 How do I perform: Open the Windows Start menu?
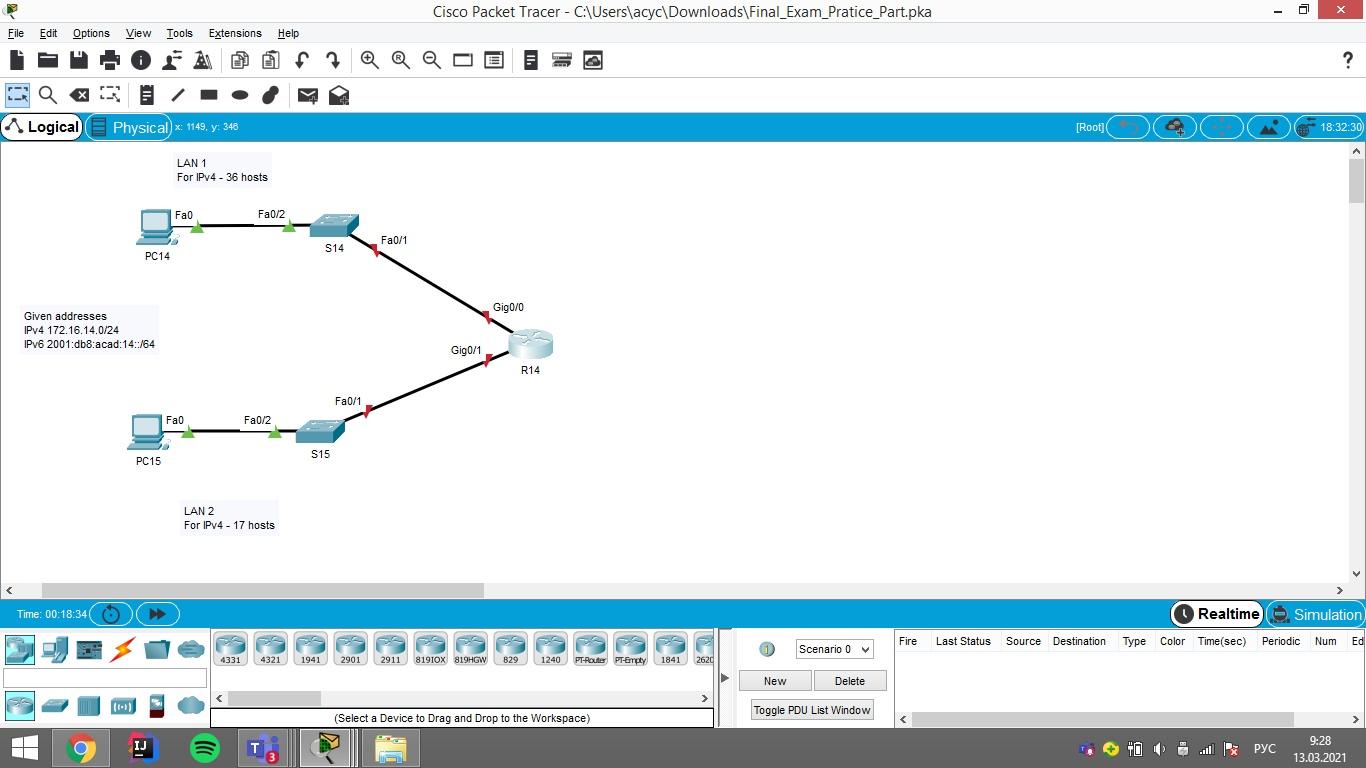point(24,748)
